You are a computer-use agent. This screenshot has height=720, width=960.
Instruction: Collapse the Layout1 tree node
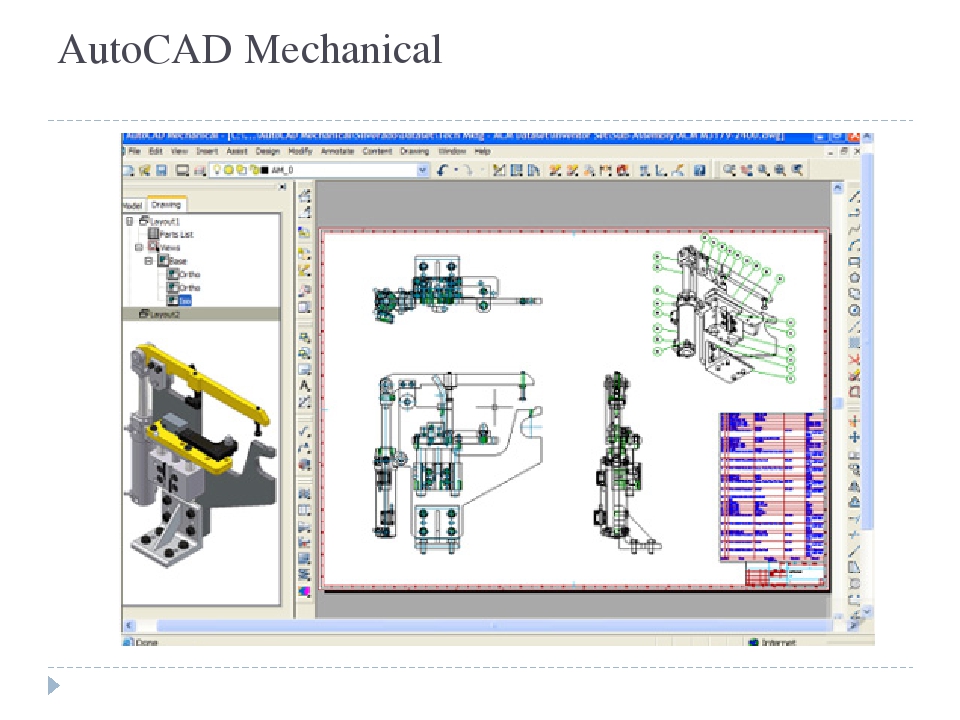tap(129, 221)
